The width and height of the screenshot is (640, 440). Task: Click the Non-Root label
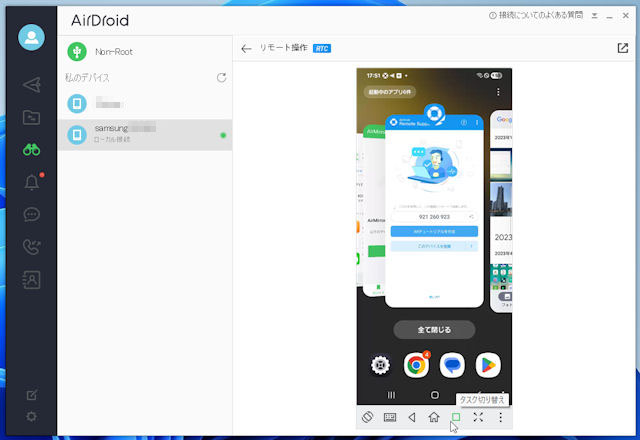point(113,52)
